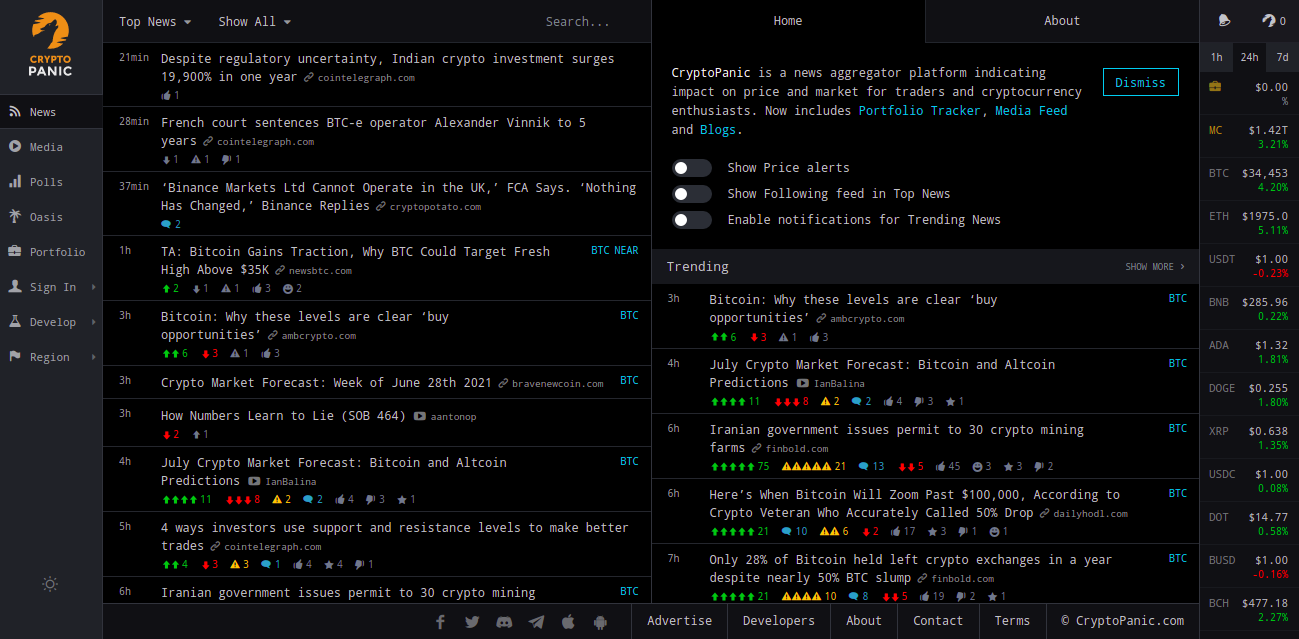Open the BTC $34,453 price row
Screen dimensions: 1299x639
click(x=1249, y=180)
